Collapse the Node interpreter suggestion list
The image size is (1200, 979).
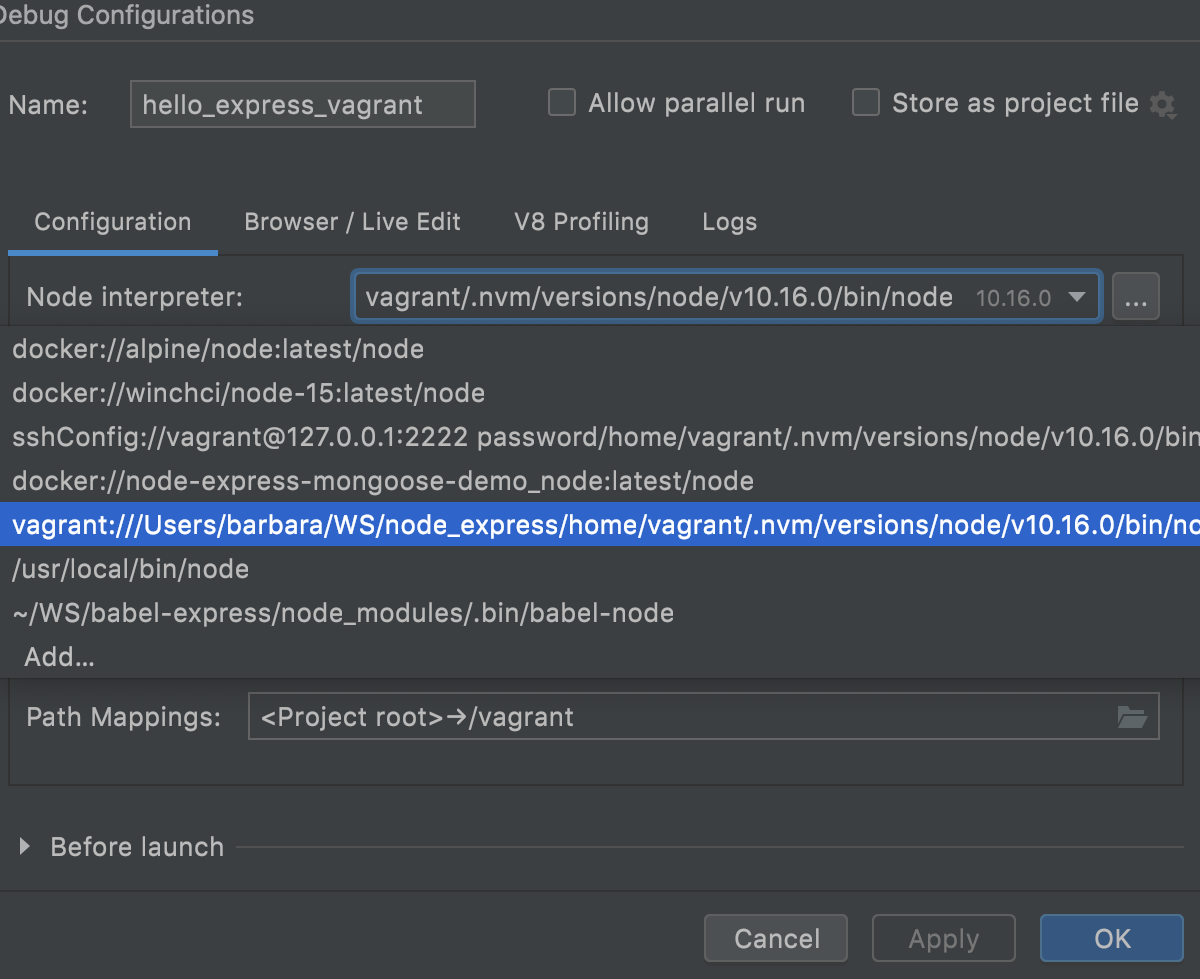pyautogui.click(x=1078, y=296)
